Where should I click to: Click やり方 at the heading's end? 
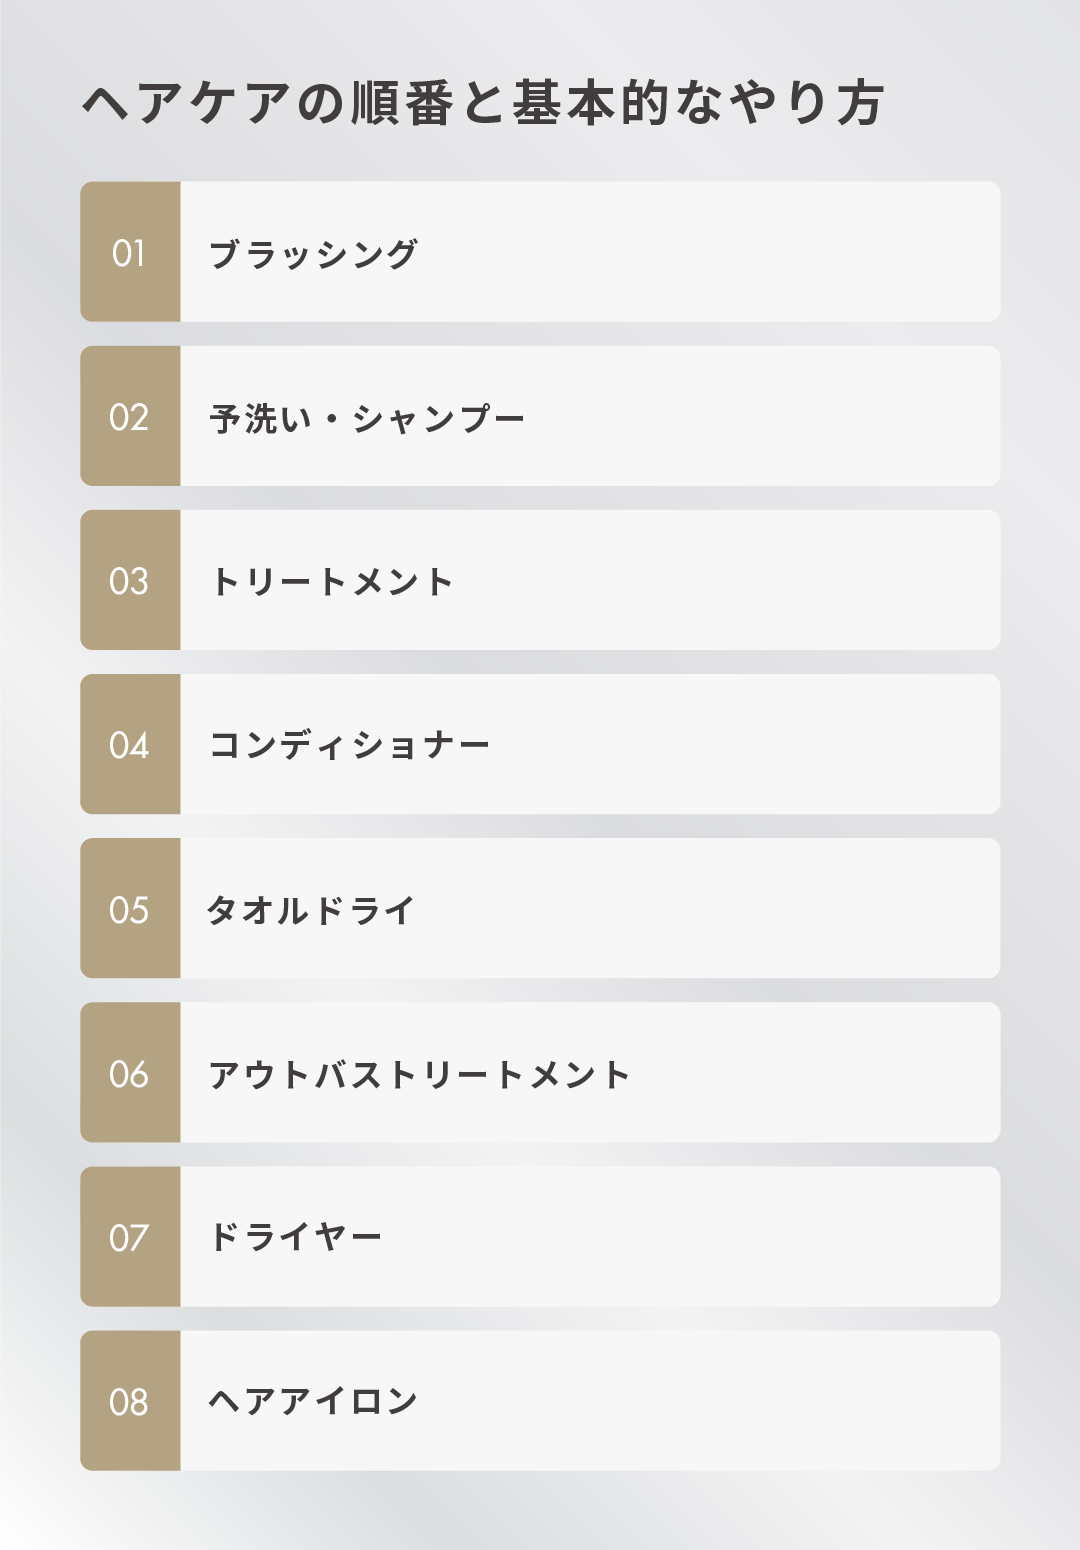tap(806, 104)
